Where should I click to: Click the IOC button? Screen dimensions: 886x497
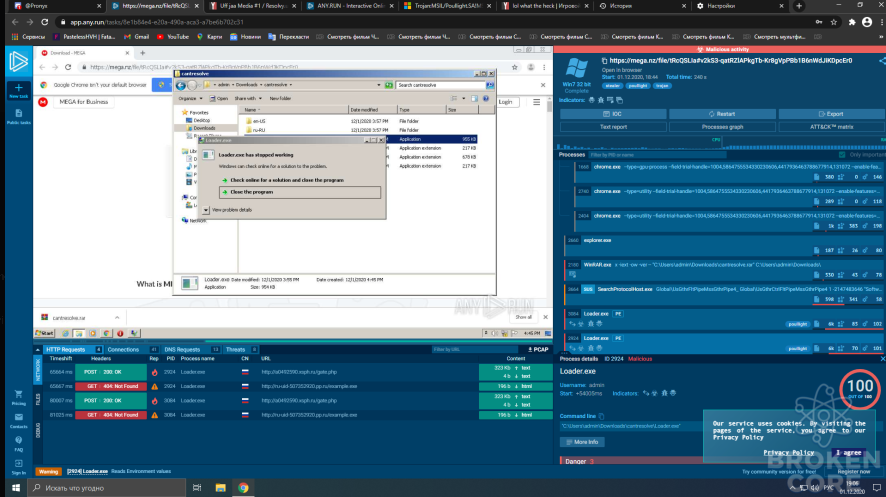click(x=613, y=114)
